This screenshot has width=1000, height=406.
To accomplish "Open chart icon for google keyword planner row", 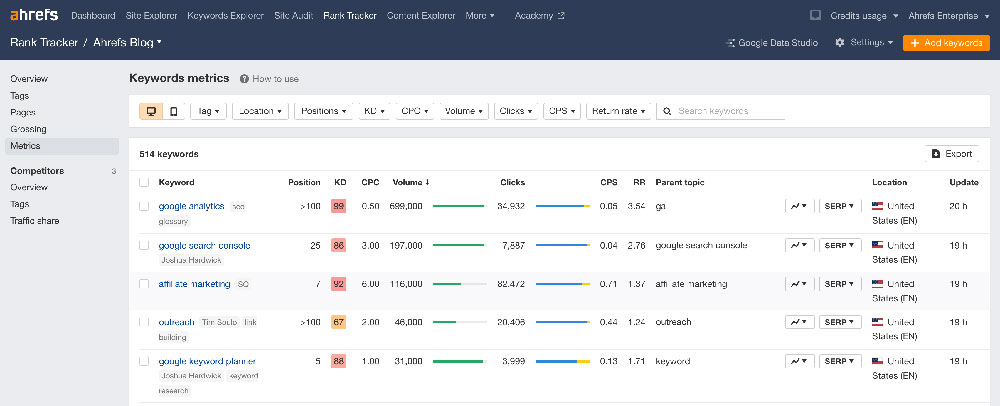I will pos(799,361).
